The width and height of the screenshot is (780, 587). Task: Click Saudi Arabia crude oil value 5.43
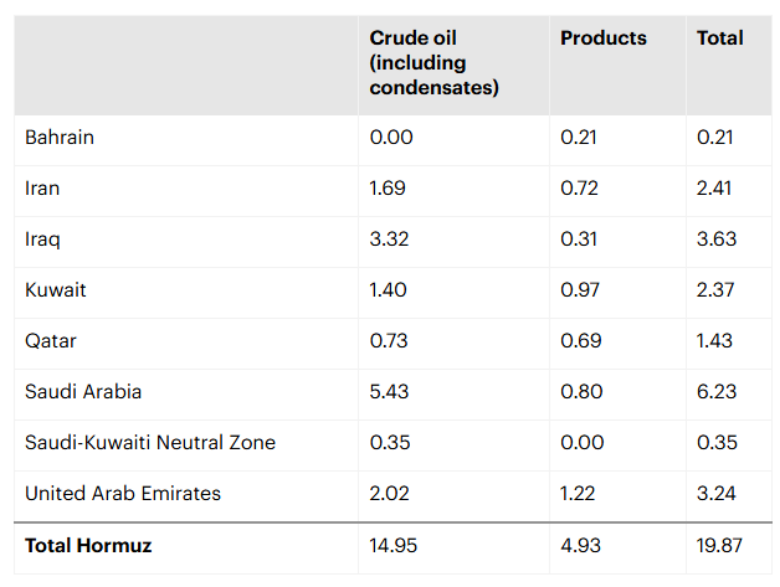tap(389, 392)
